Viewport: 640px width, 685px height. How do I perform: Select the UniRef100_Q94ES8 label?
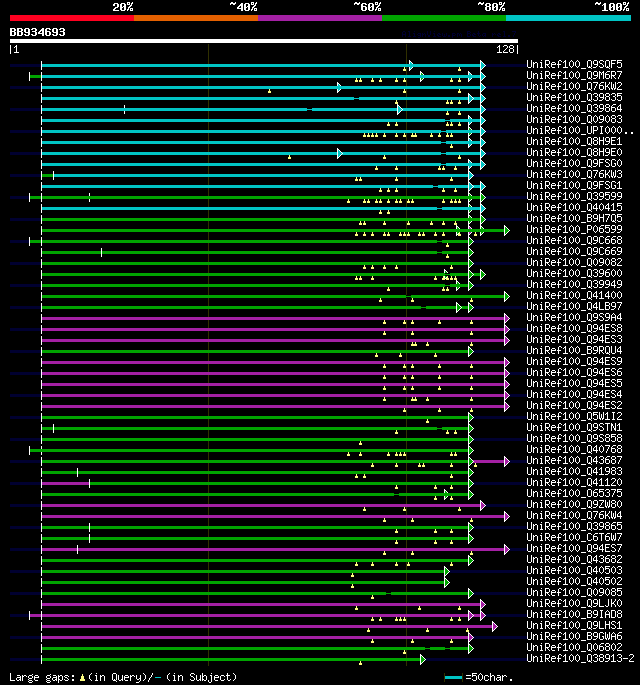(574, 328)
